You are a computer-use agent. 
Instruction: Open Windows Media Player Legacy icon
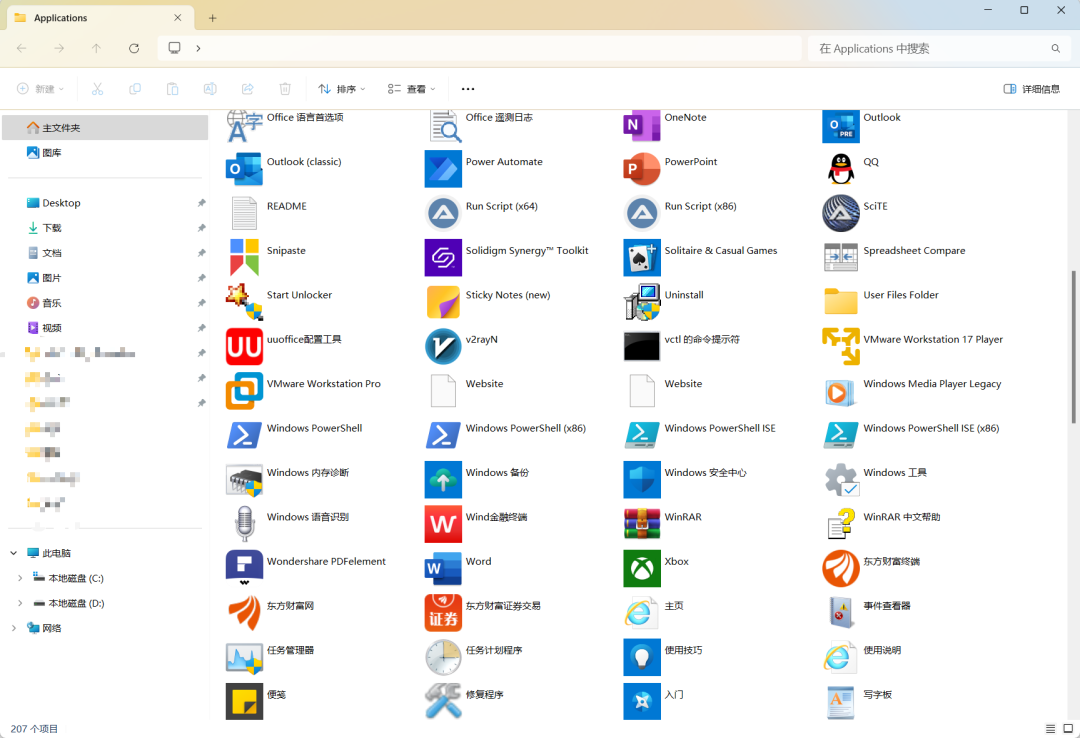(840, 391)
